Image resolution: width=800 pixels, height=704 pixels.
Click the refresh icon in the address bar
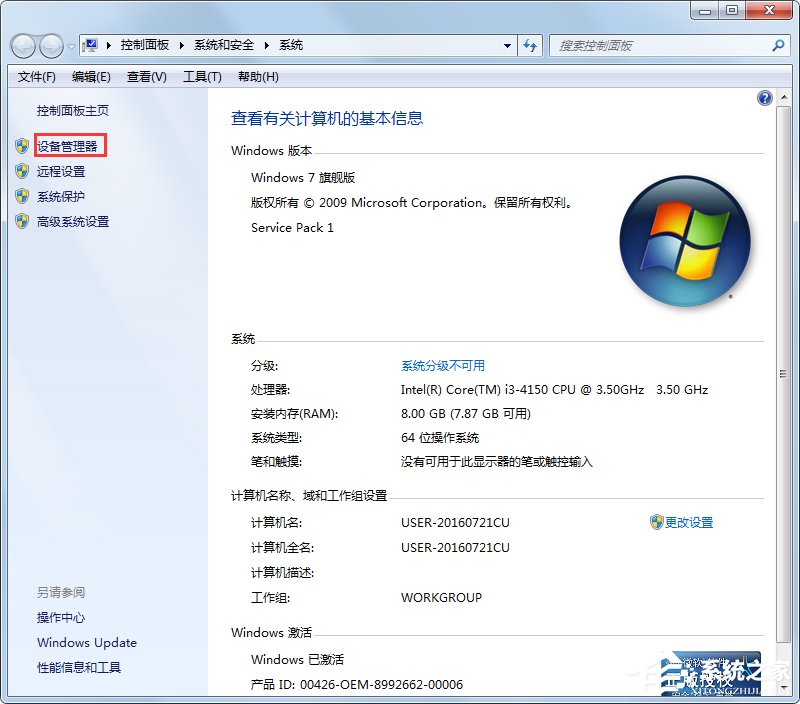[x=531, y=45]
